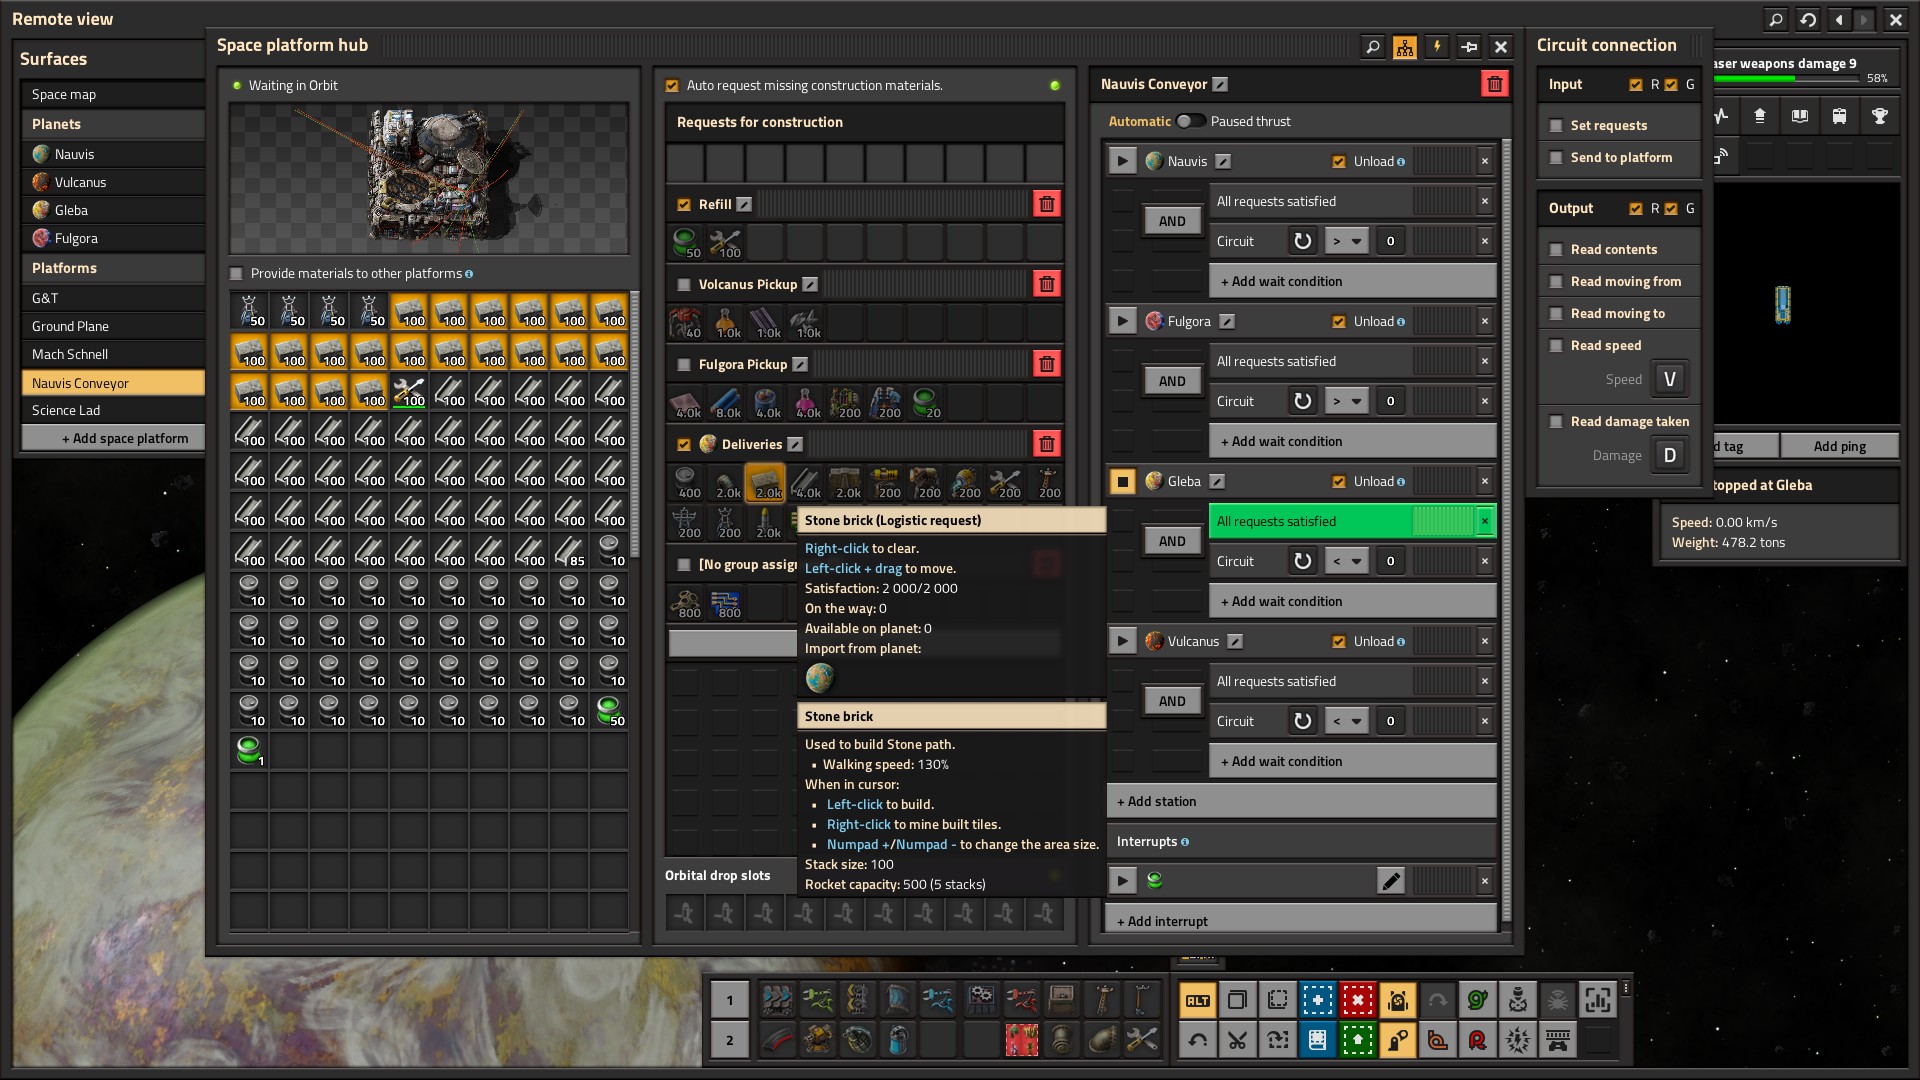The width and height of the screenshot is (1920, 1080).
Task: Toggle ALT mode in the shortcut bar
Action: point(1197,1000)
